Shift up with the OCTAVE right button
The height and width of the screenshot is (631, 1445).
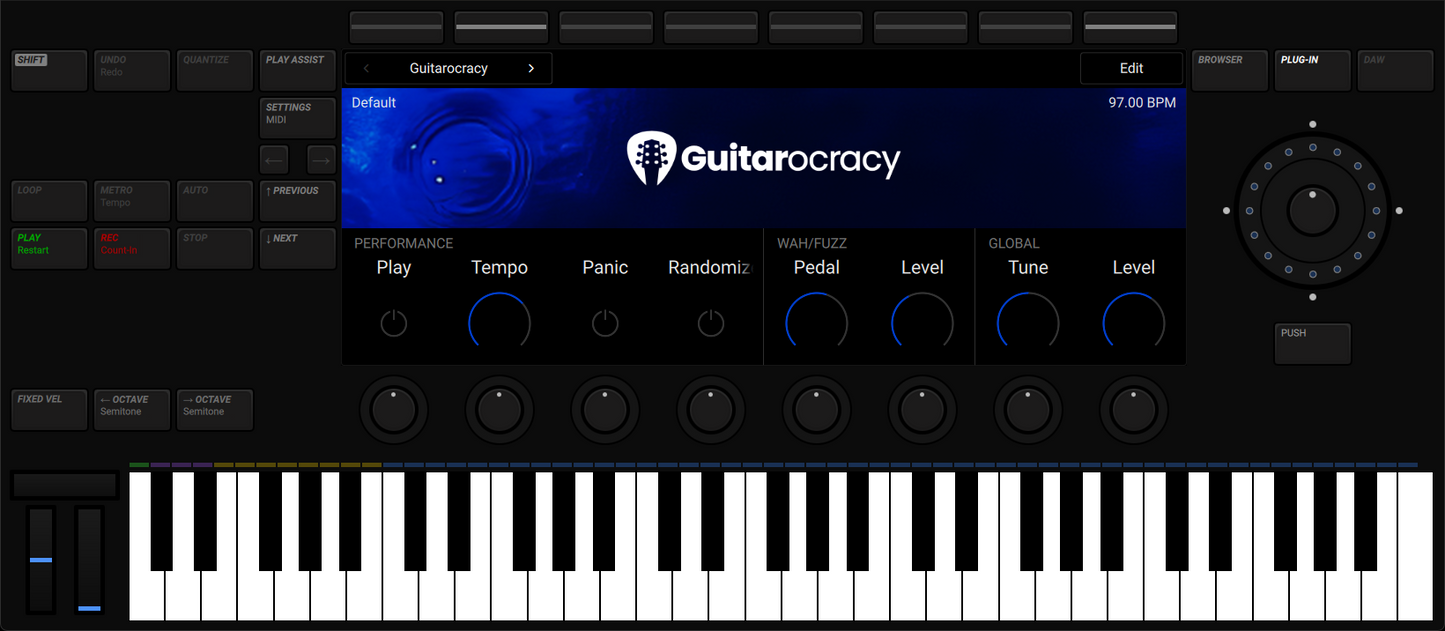tap(214, 409)
